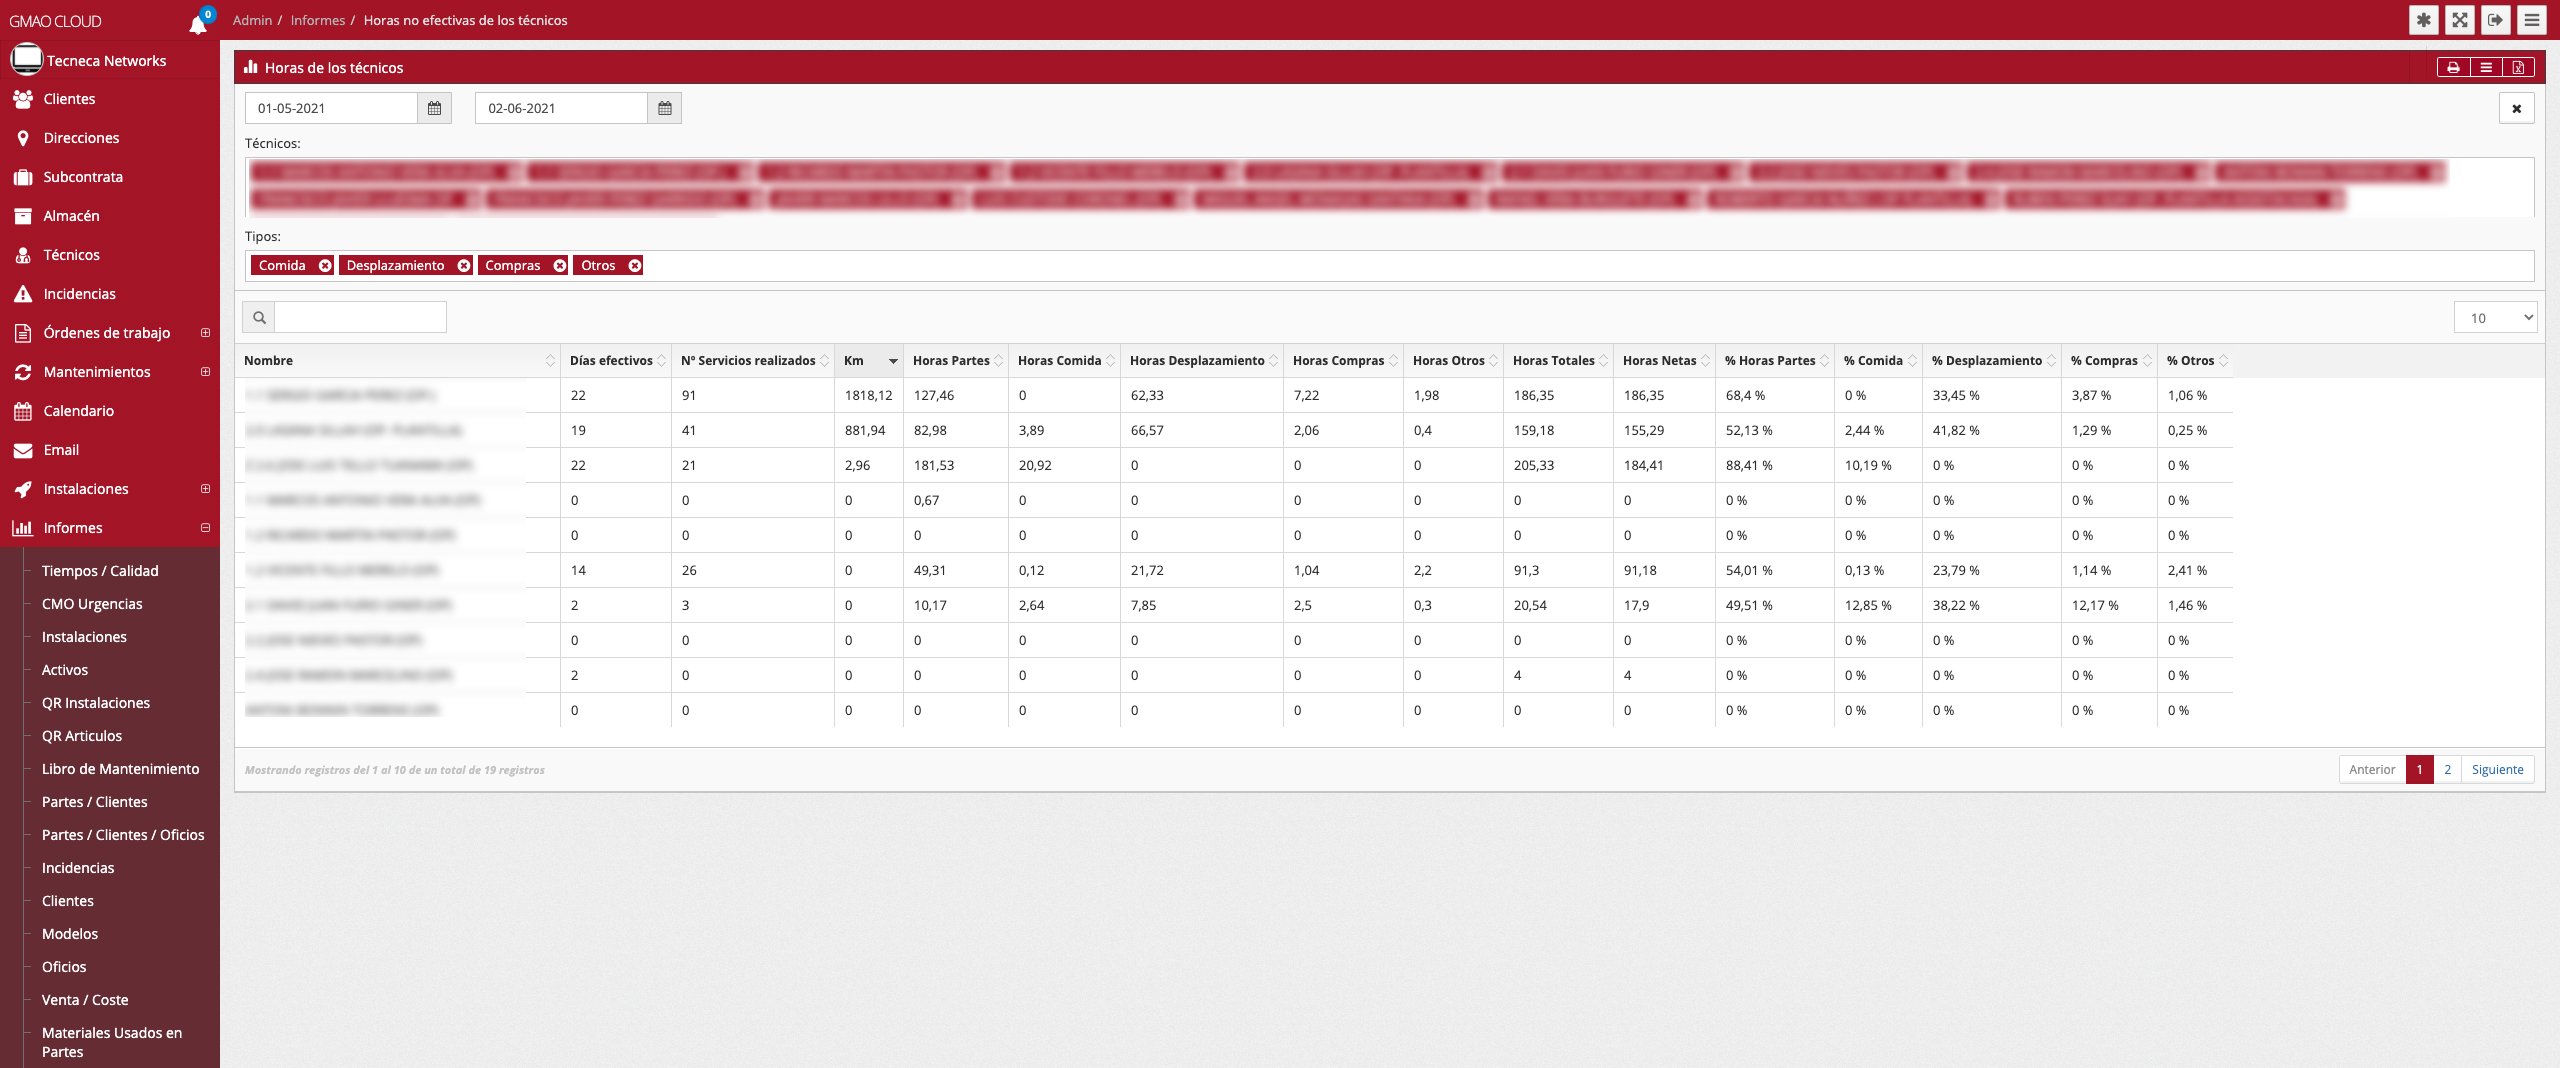Viewport: 2560px width, 1068px height.
Task: Open Materiales Usados en Partes report
Action: [x=112, y=1042]
